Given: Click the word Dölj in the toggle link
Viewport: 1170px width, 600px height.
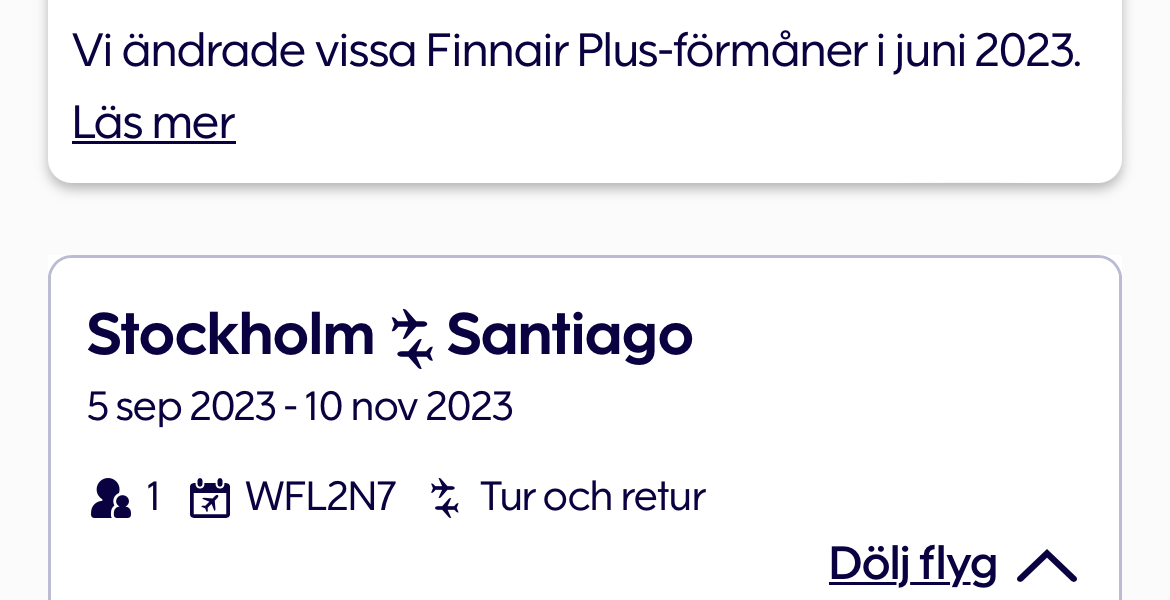Looking at the screenshot, I should 868,563.
